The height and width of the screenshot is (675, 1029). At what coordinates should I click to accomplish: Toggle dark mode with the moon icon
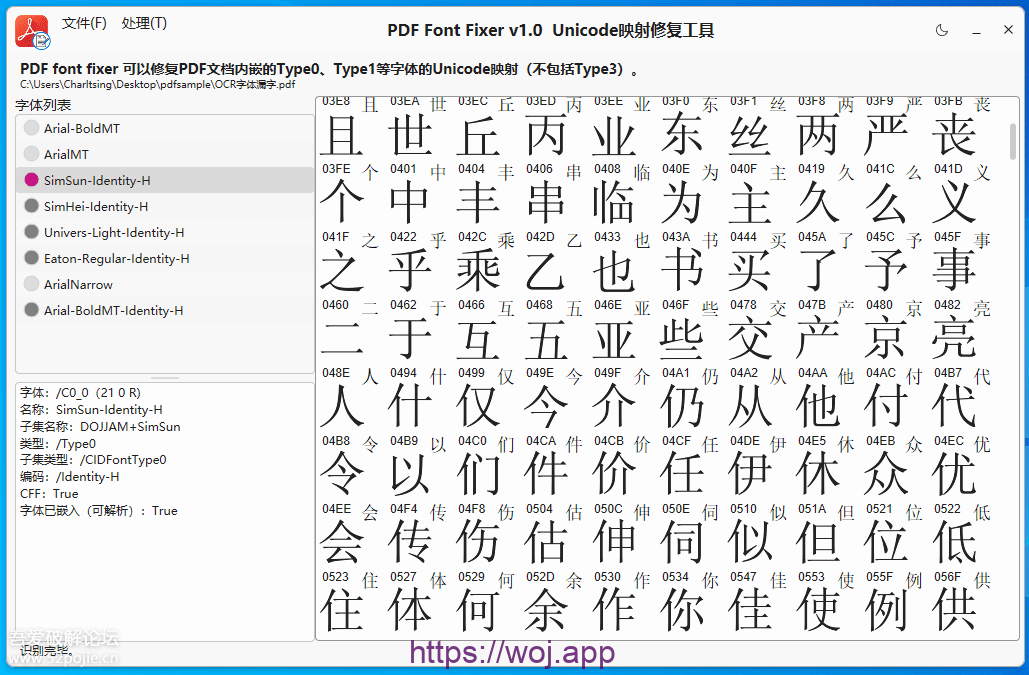point(941,31)
